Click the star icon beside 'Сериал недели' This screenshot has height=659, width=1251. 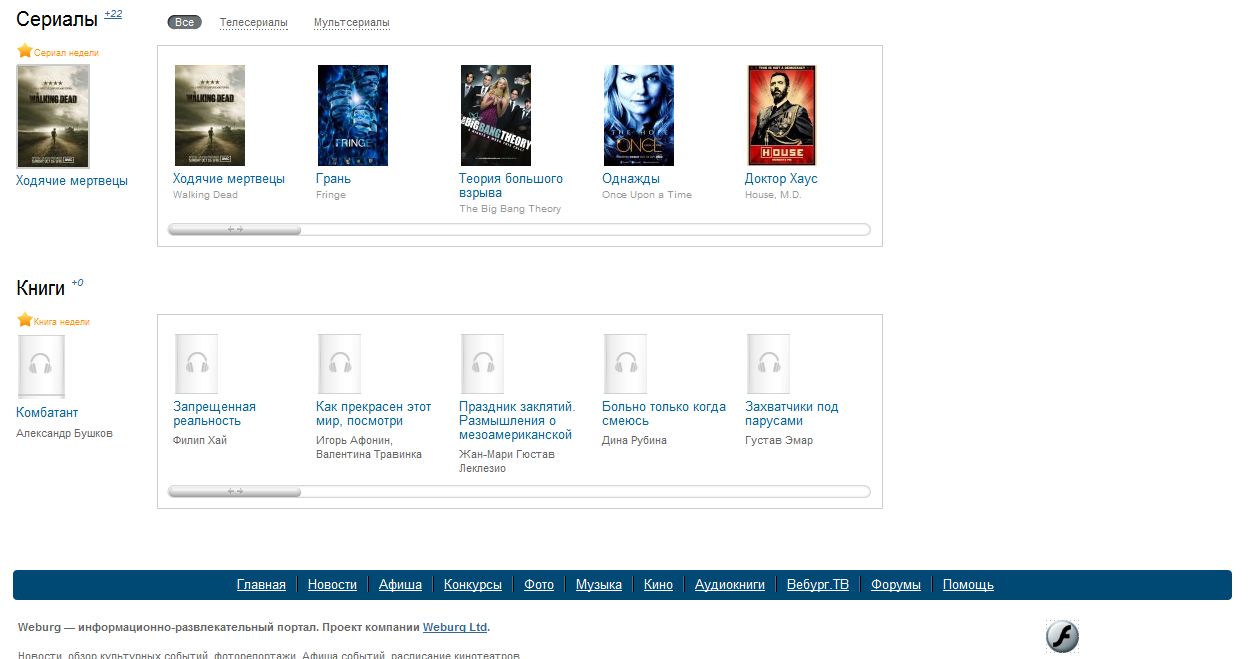[25, 51]
